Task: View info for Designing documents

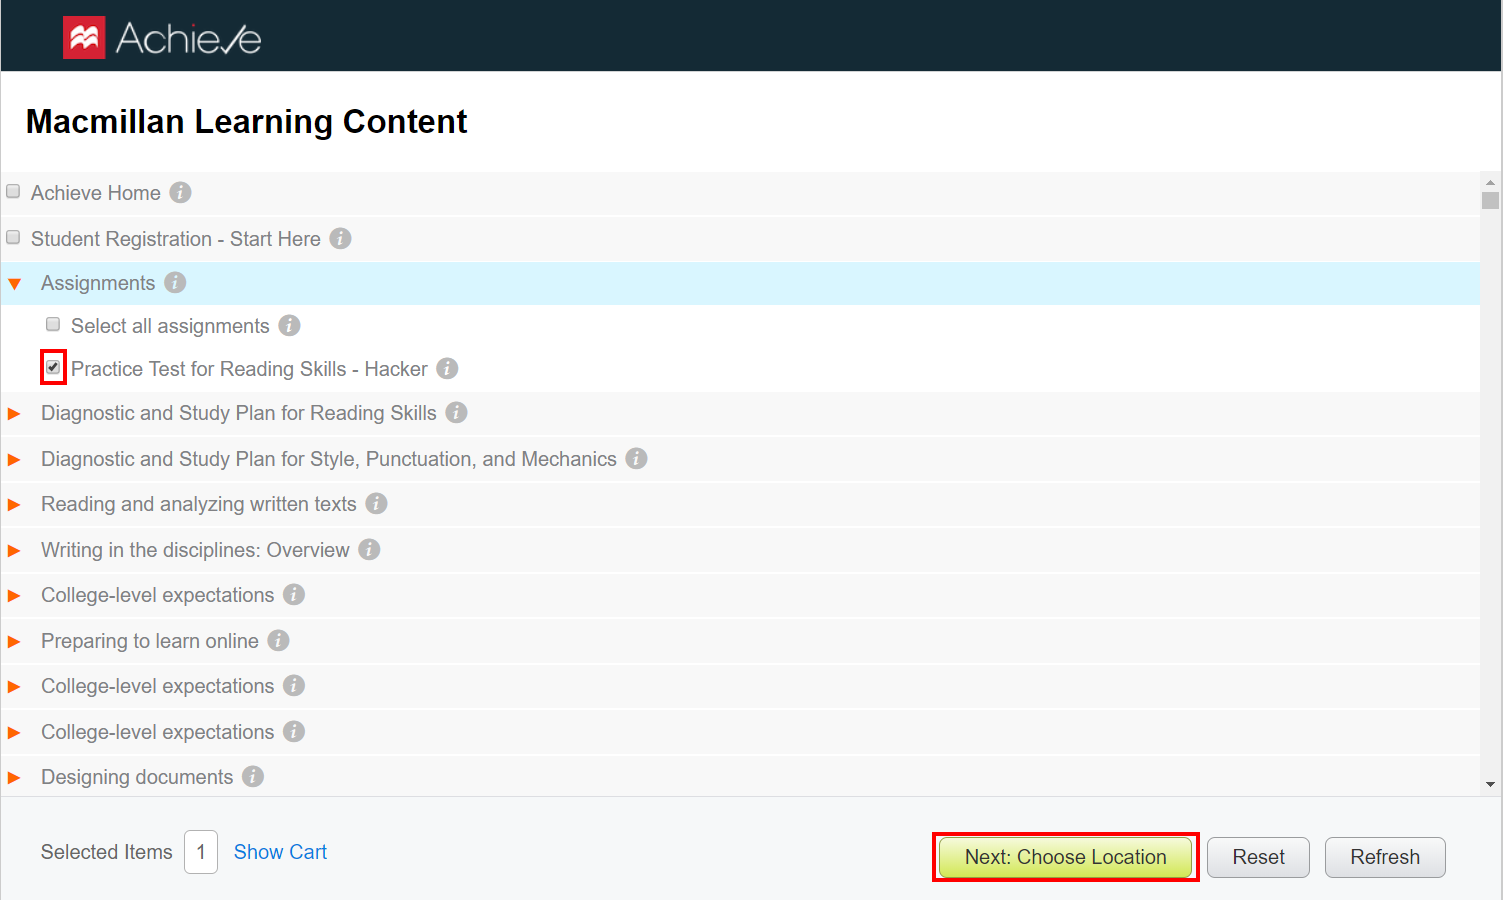Action: [x=253, y=776]
